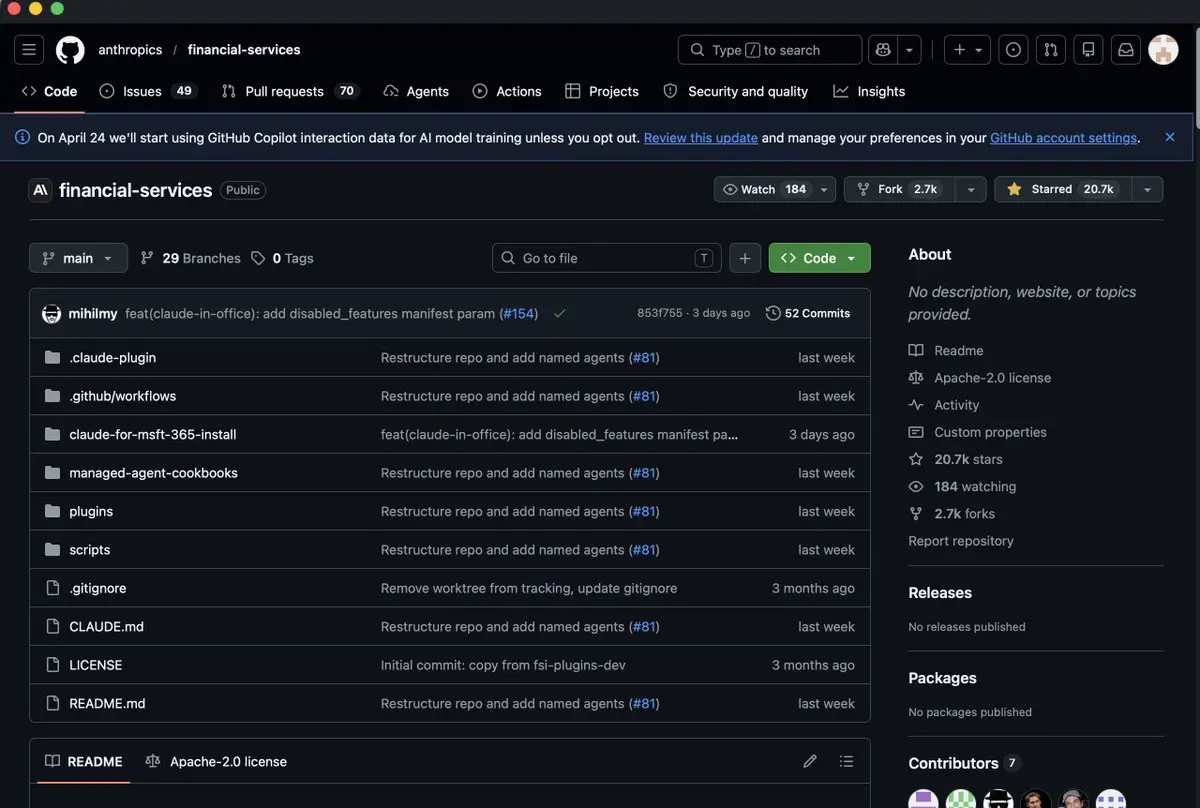Expand the star lists dropdown arrow

point(1148,189)
